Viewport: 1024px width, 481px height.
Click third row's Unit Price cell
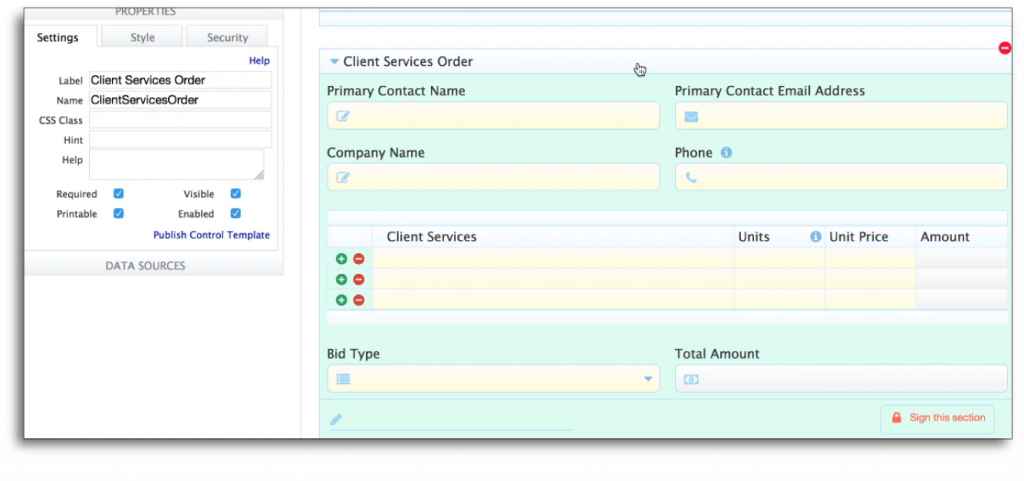coord(871,300)
